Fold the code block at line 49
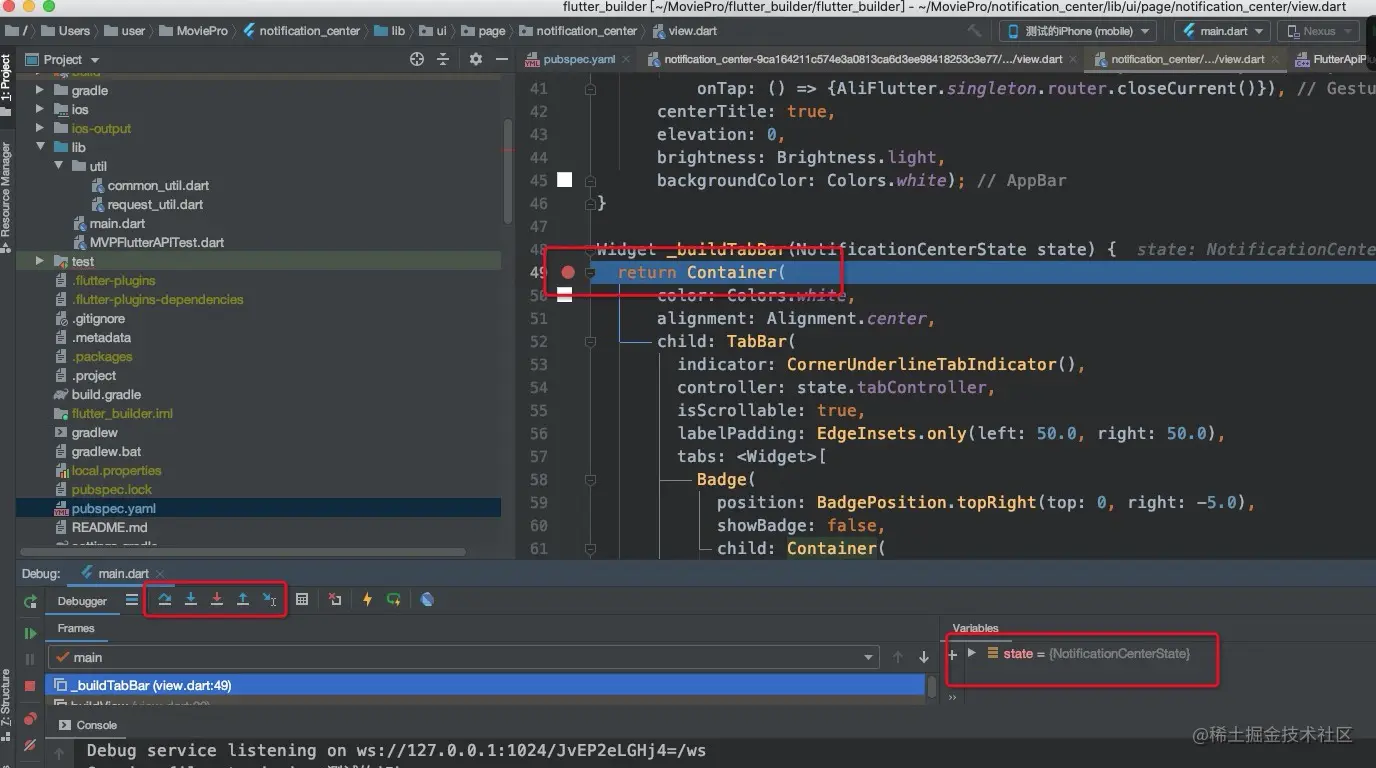This screenshot has height=768, width=1376. click(591, 272)
